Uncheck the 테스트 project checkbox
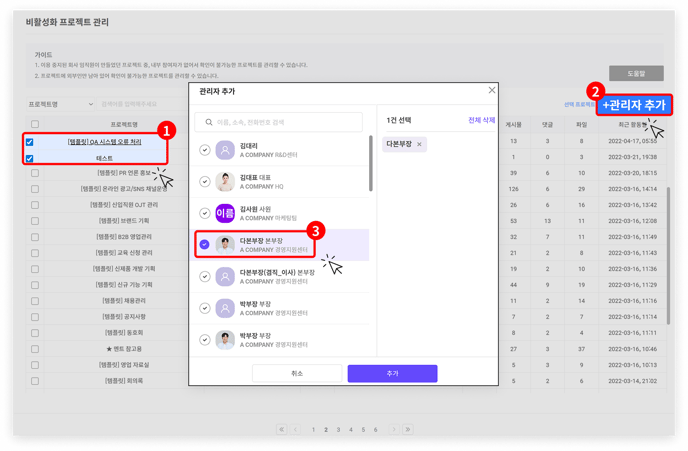 click(30, 158)
